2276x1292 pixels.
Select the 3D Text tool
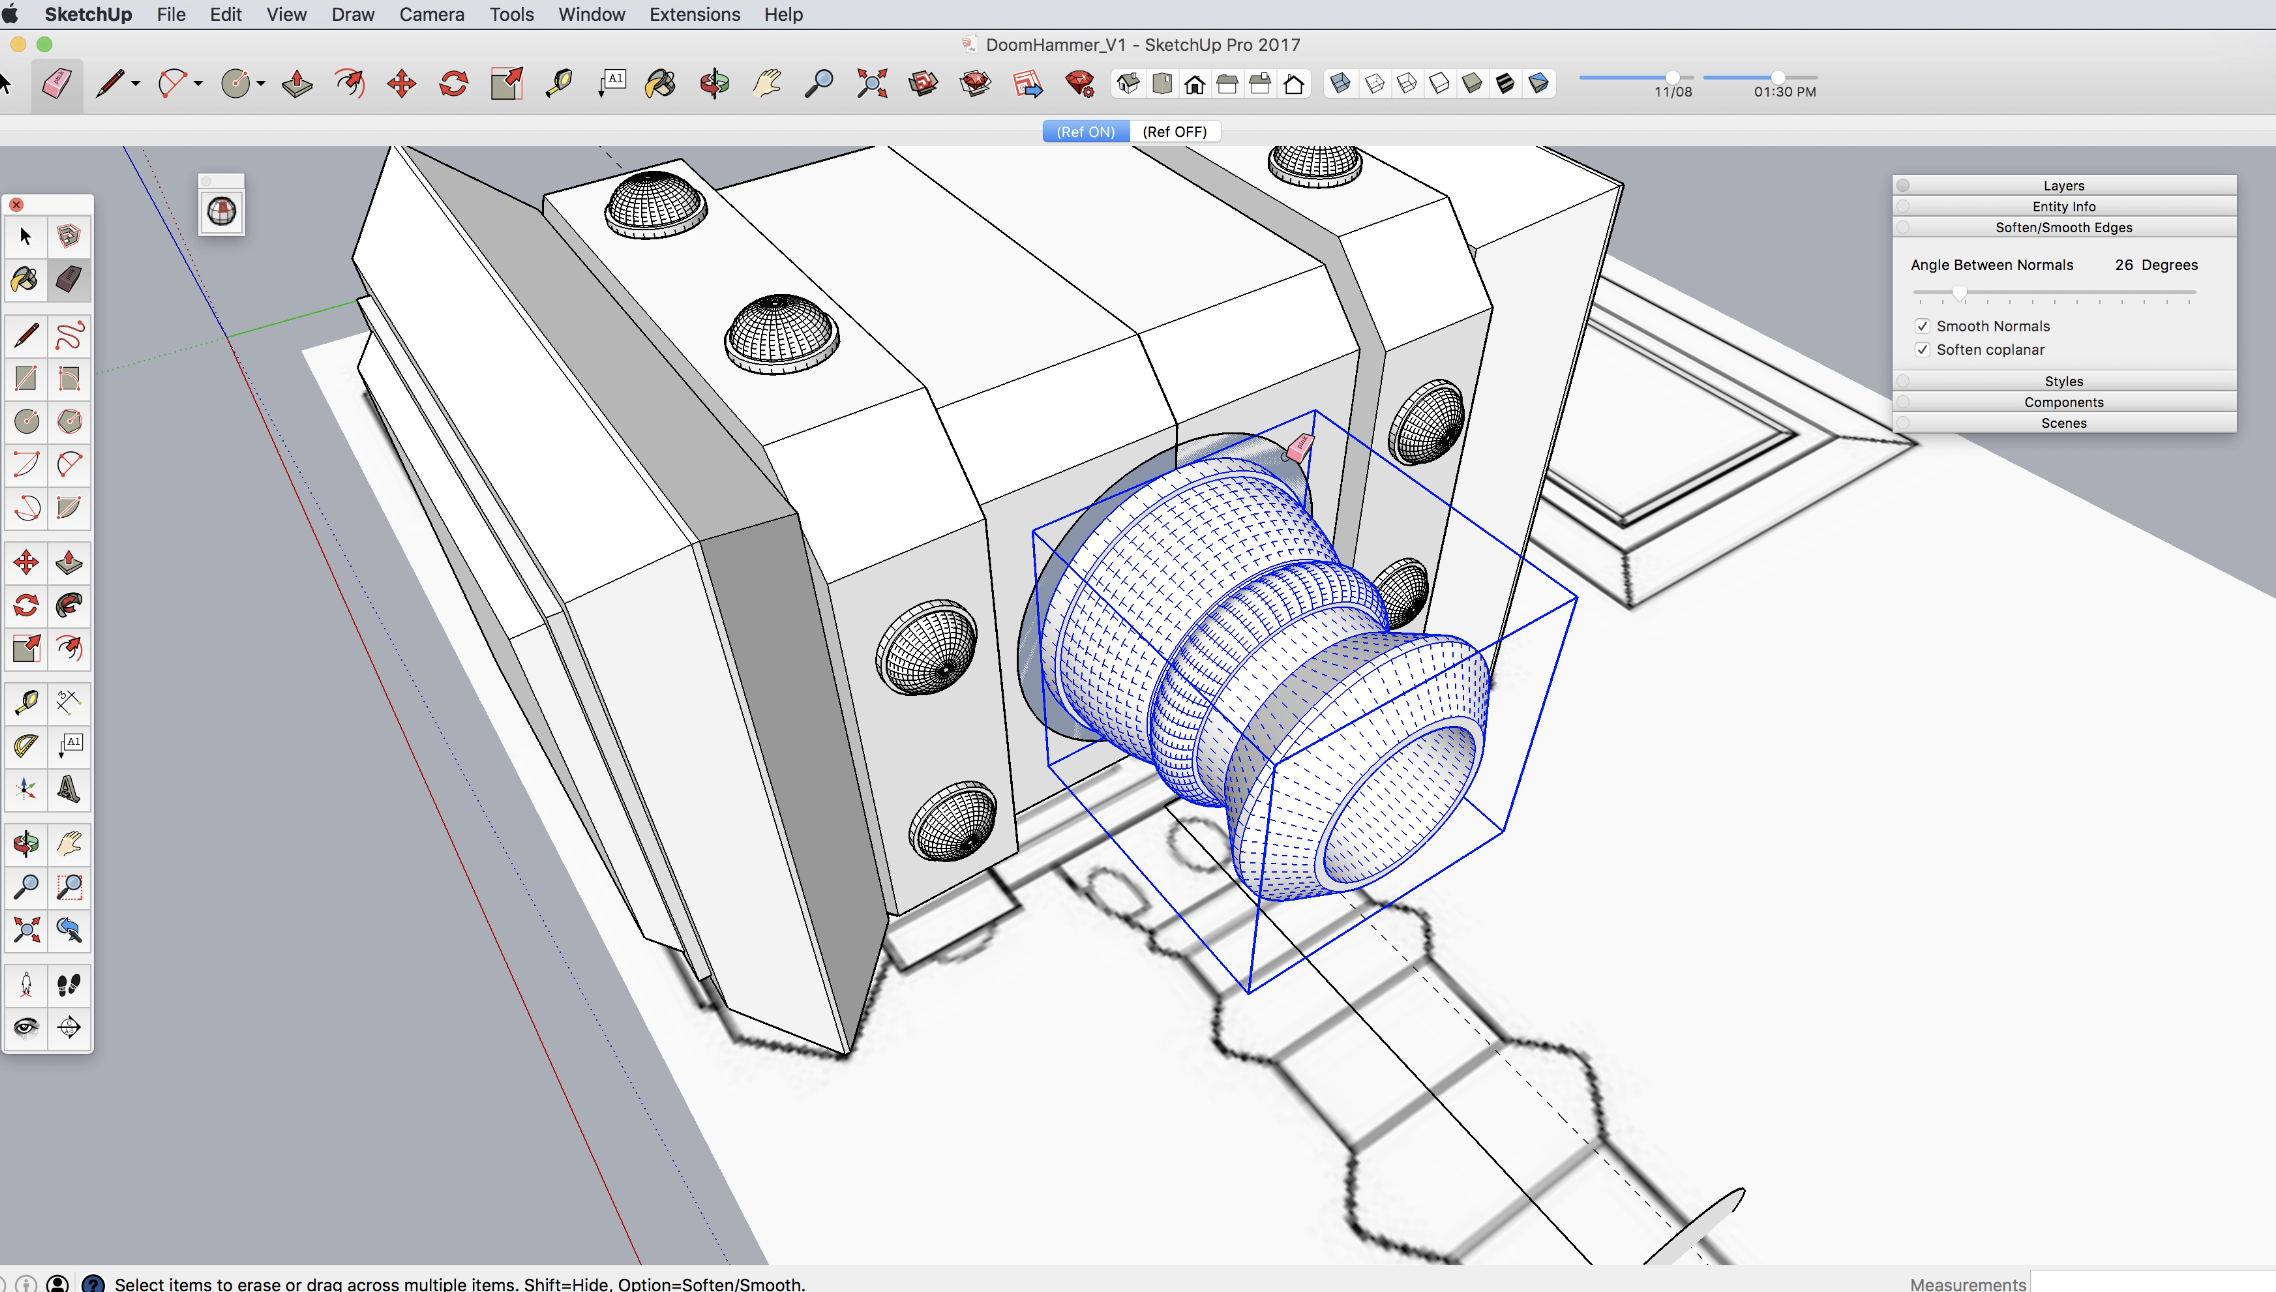[x=69, y=788]
